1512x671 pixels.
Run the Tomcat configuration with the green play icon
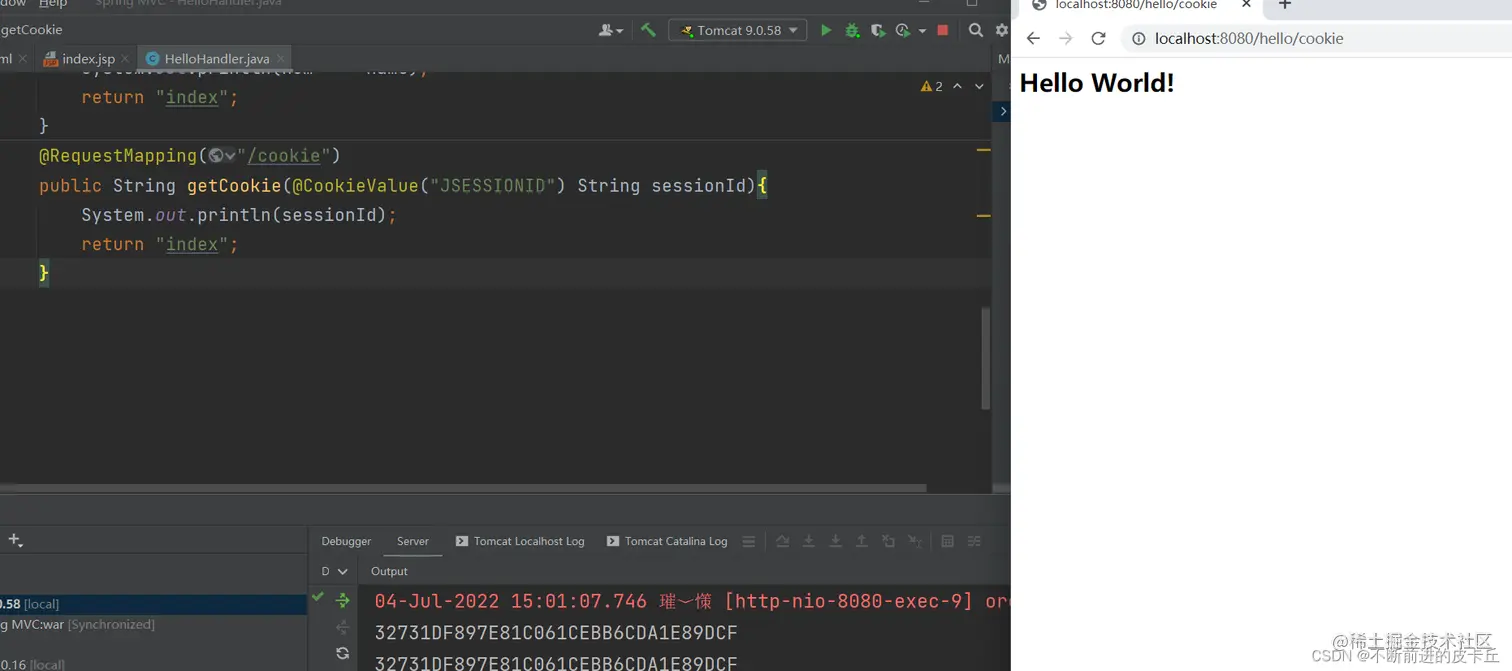(x=826, y=31)
